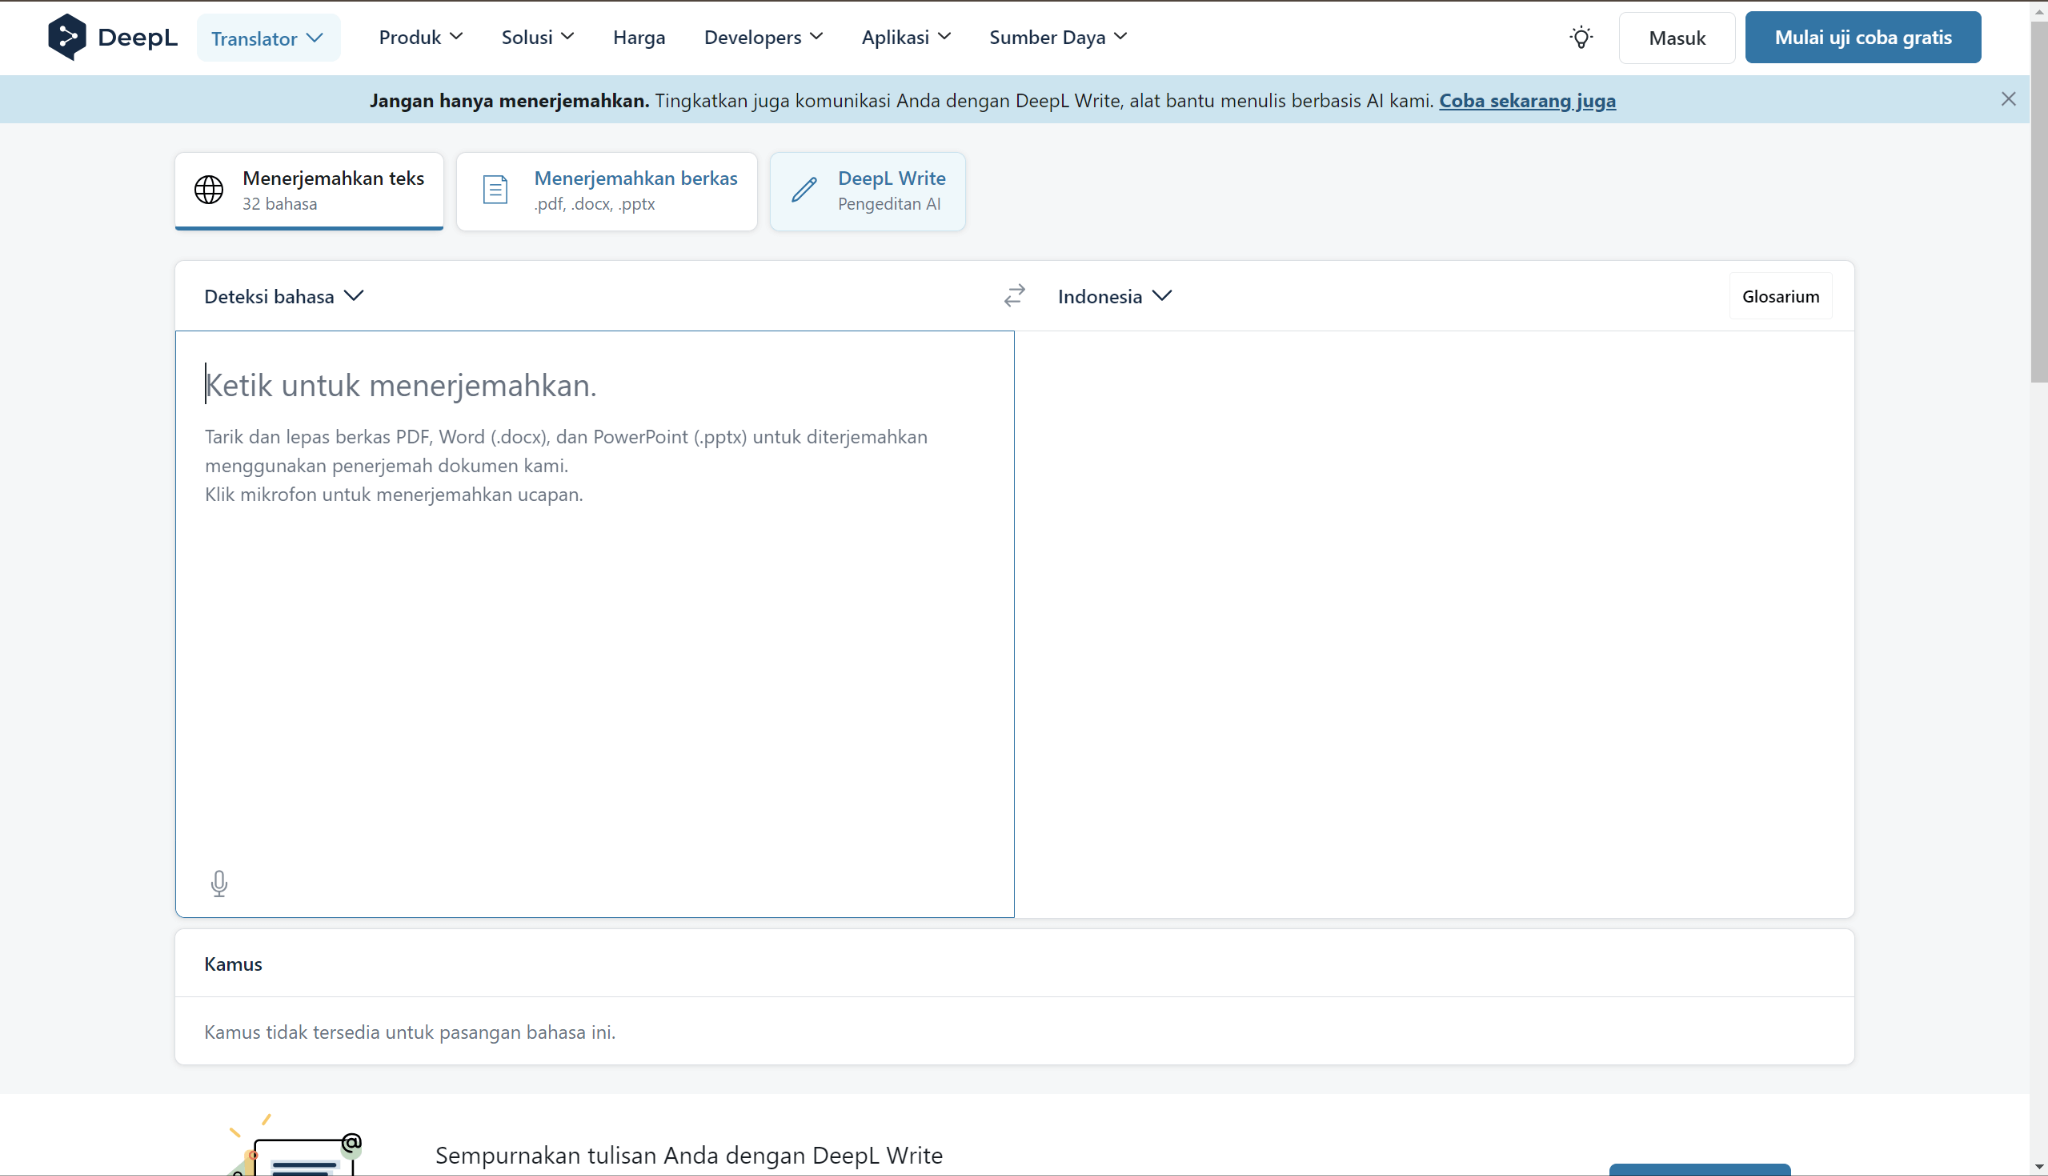Screen dimensions: 2048x1176
Task: Click the swap languages arrows icon
Action: (1014, 296)
